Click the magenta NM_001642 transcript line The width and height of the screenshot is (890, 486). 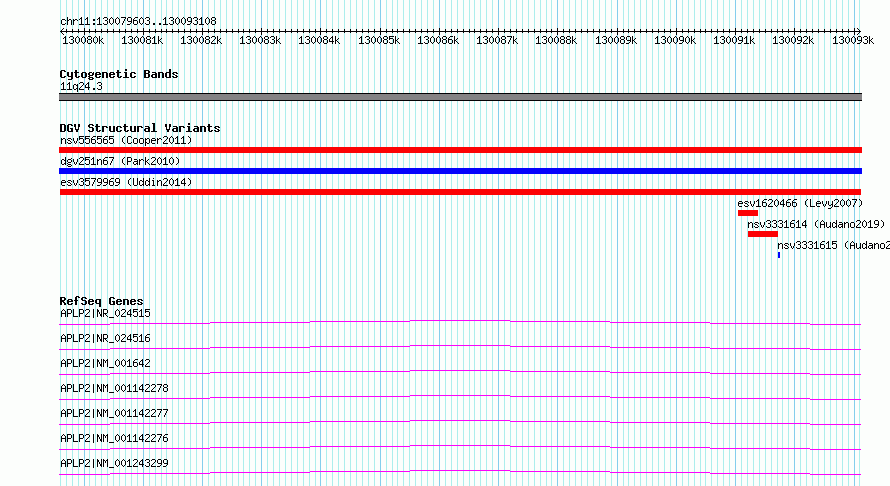(460, 372)
